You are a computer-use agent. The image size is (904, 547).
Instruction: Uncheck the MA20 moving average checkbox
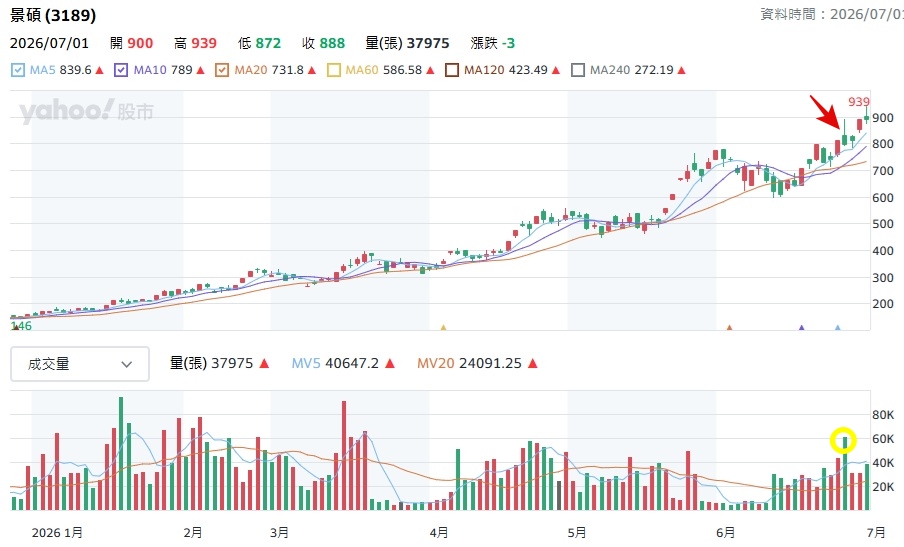(x=222, y=70)
